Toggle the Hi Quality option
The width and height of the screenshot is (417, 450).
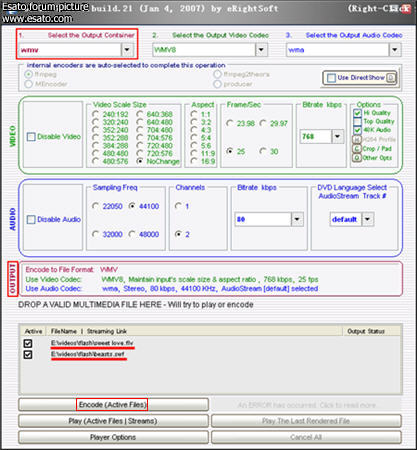pyautogui.click(x=357, y=113)
